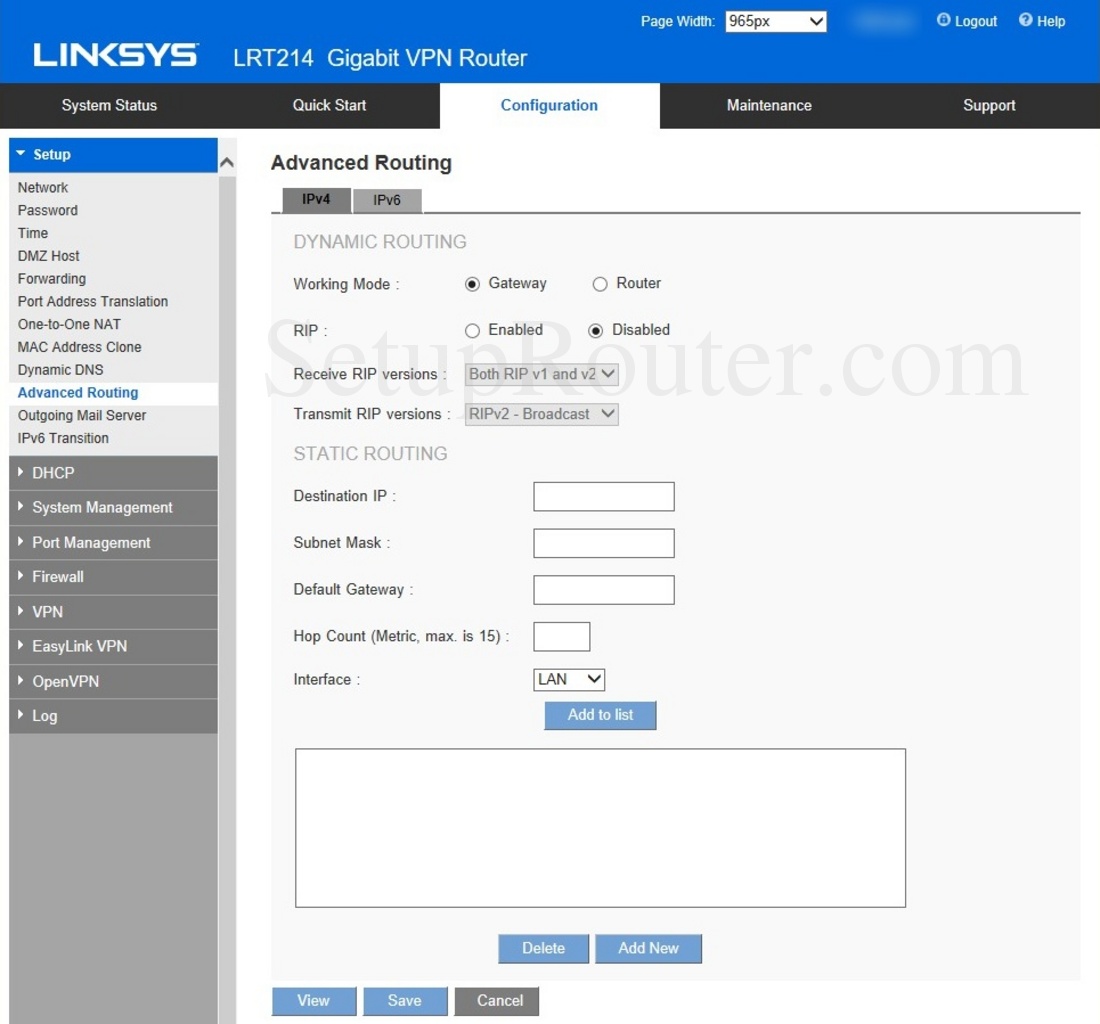1100x1024 pixels.
Task: Save the routing settings
Action: click(x=405, y=1002)
